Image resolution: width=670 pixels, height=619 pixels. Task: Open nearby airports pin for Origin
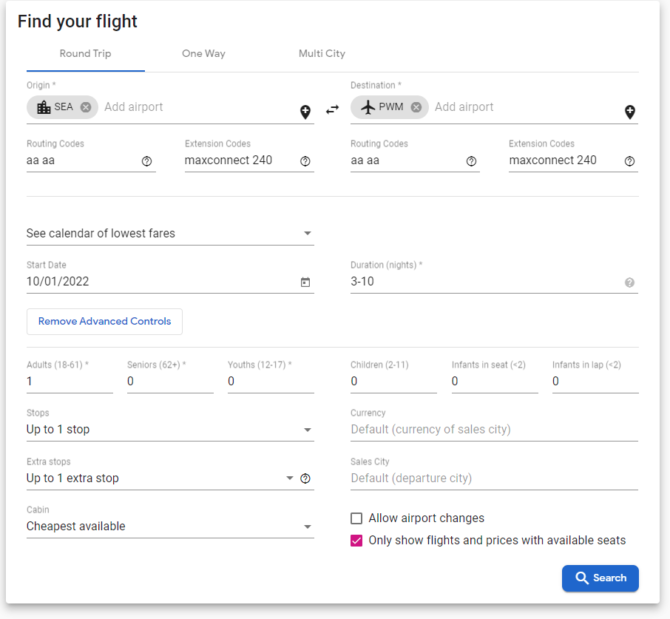[x=305, y=112]
